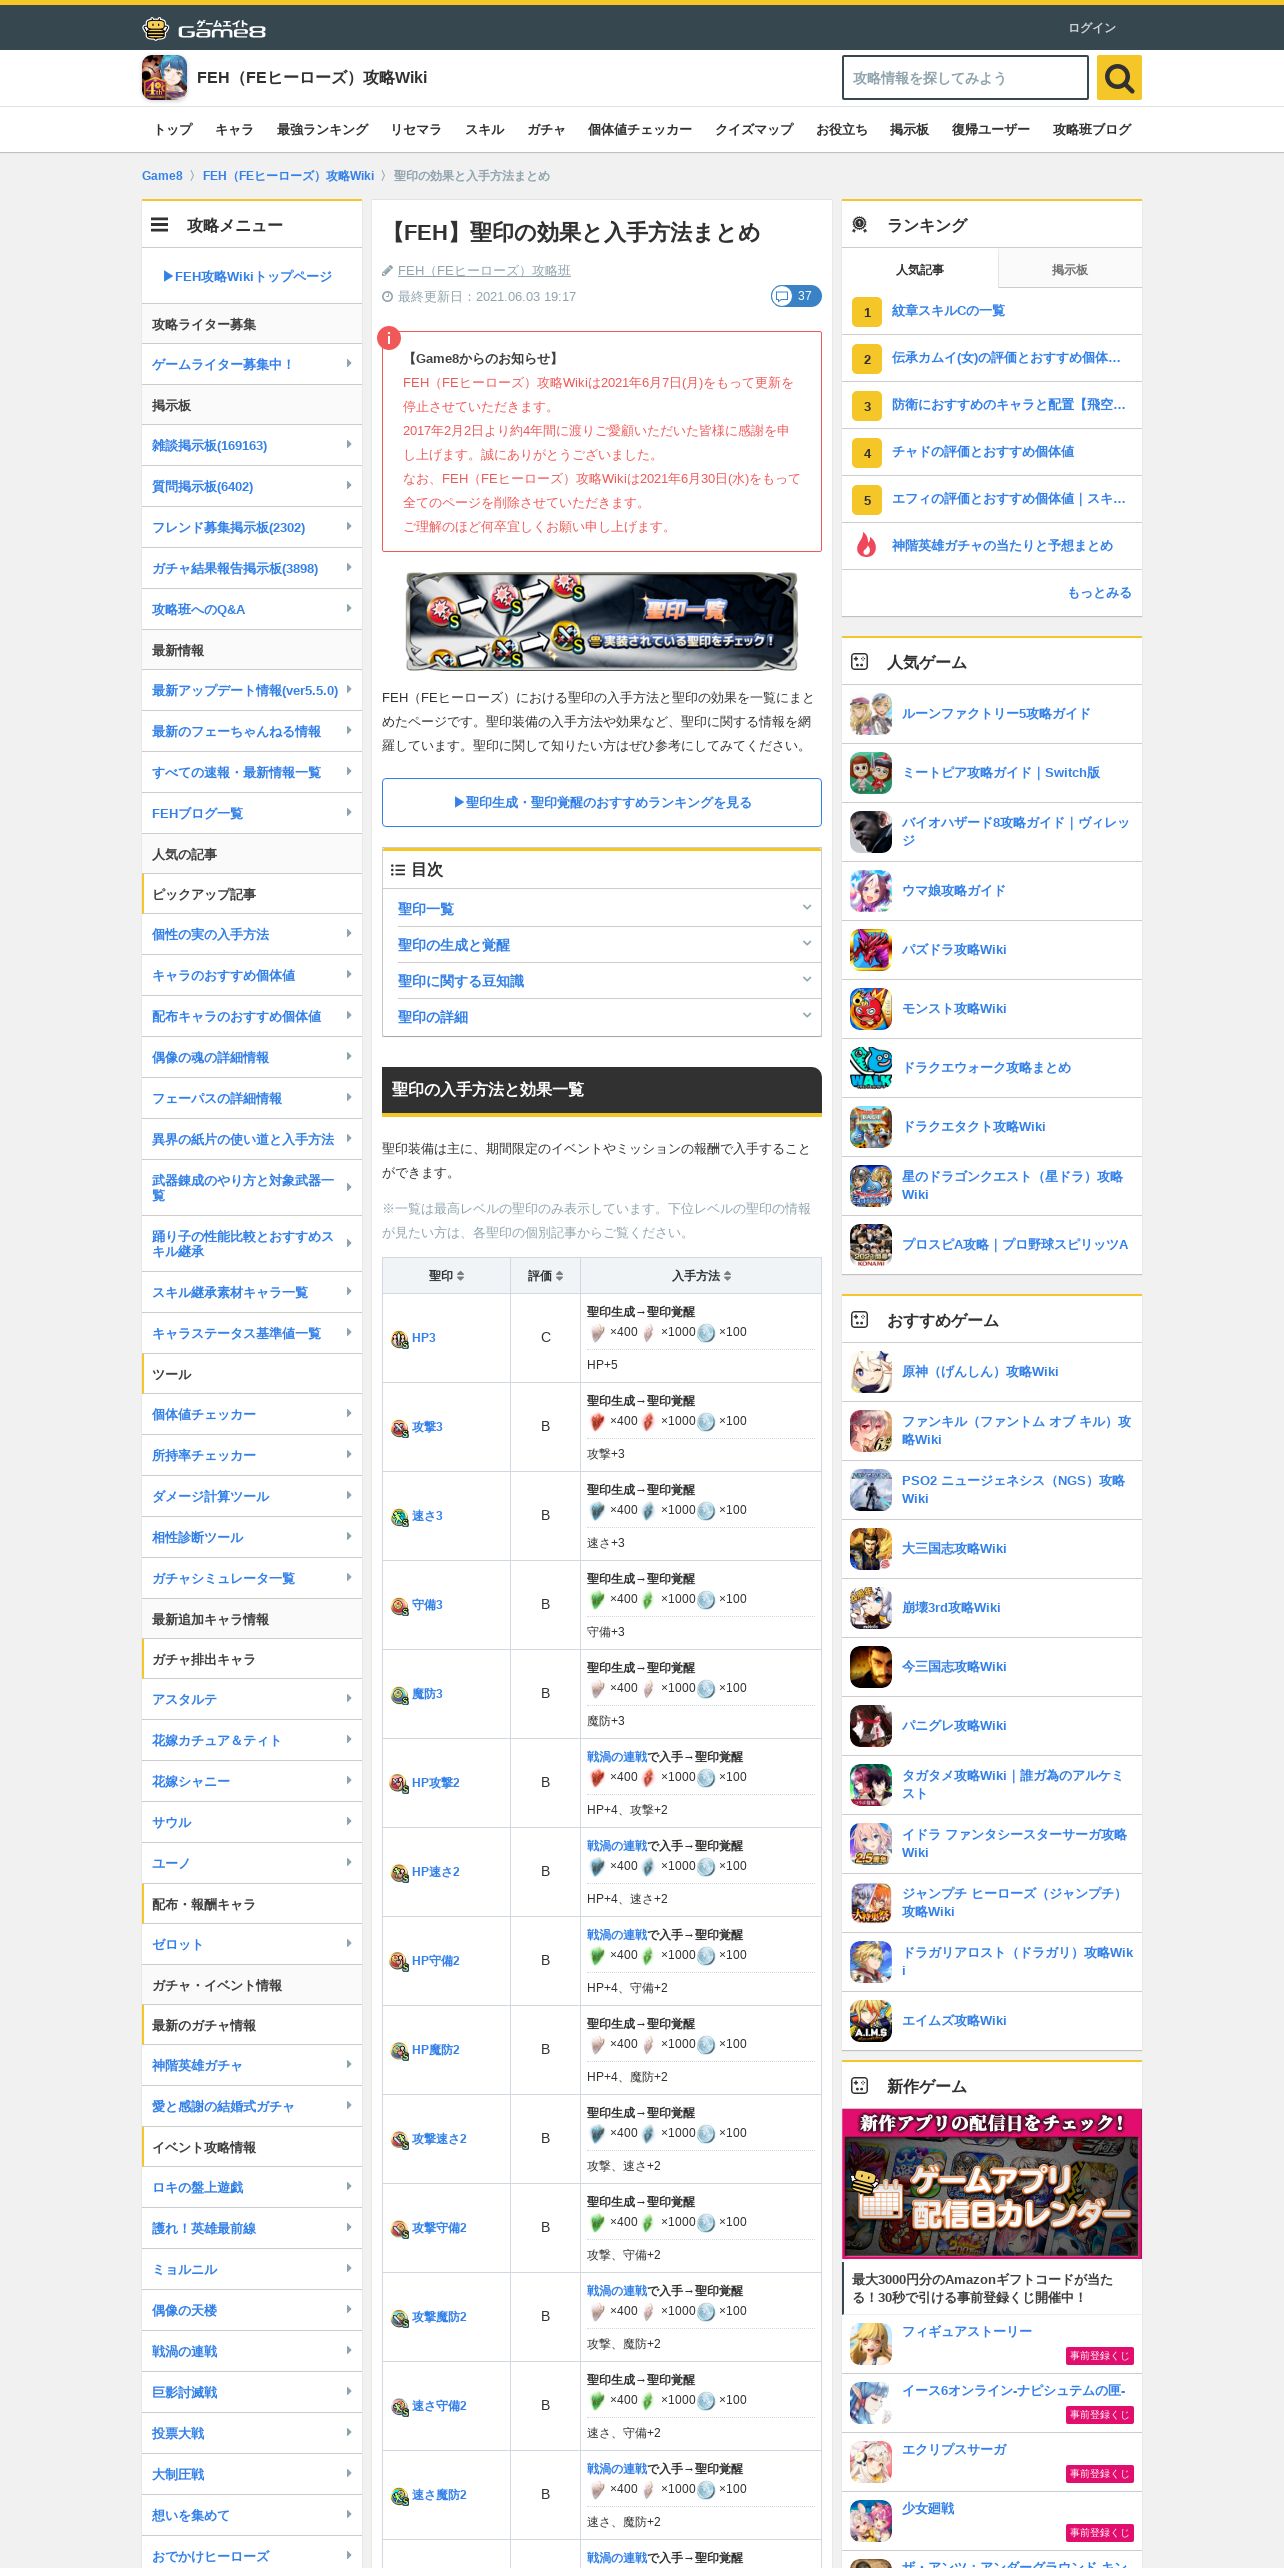Open the HP速さ2 seal link
Image resolution: width=1284 pixels, height=2568 pixels.
[436, 1871]
